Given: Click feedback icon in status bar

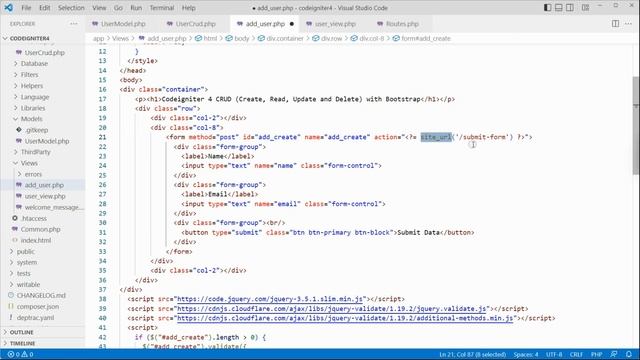Looking at the screenshot, I should click(614, 354).
